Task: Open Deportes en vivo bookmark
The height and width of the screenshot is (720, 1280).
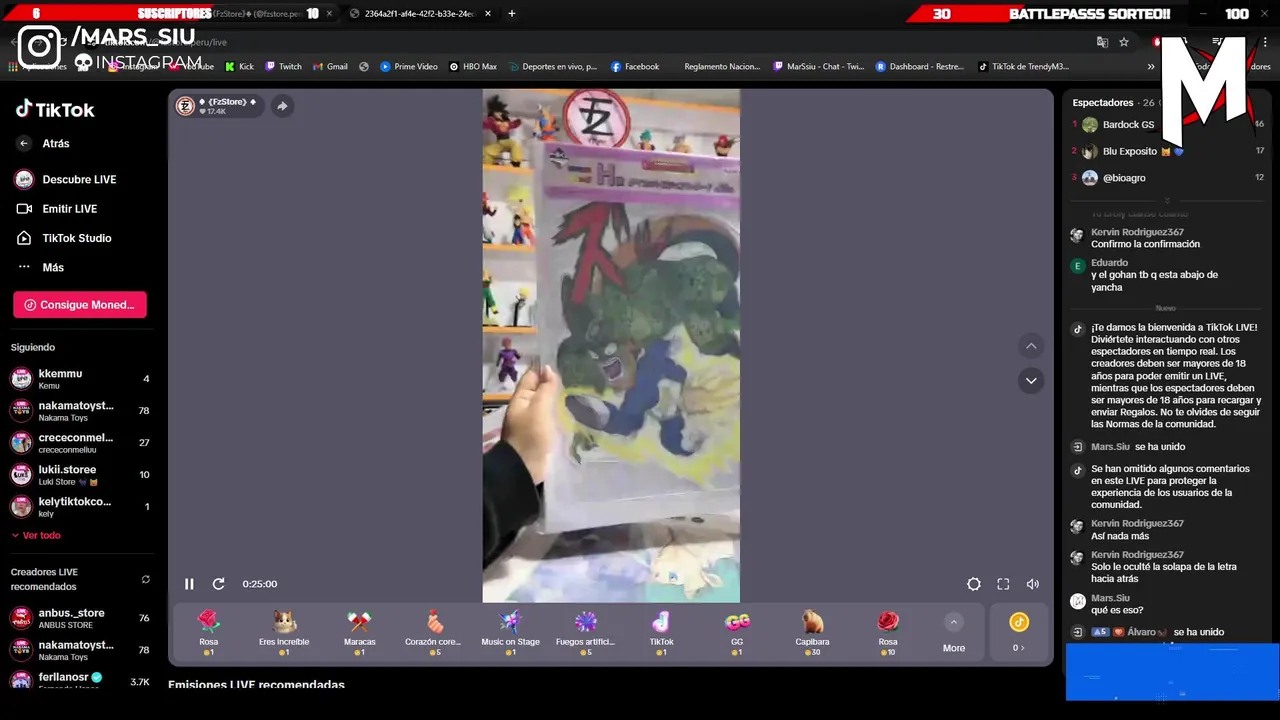Action: (x=551, y=67)
